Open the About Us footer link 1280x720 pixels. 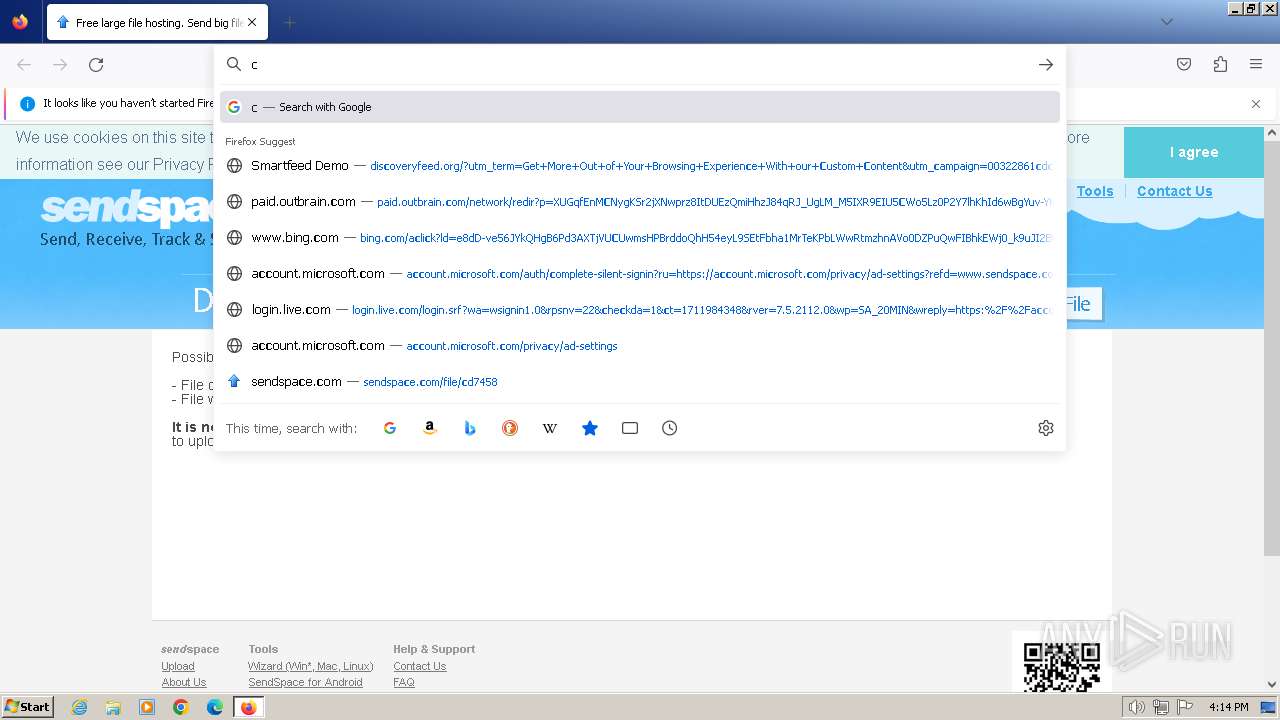184,682
